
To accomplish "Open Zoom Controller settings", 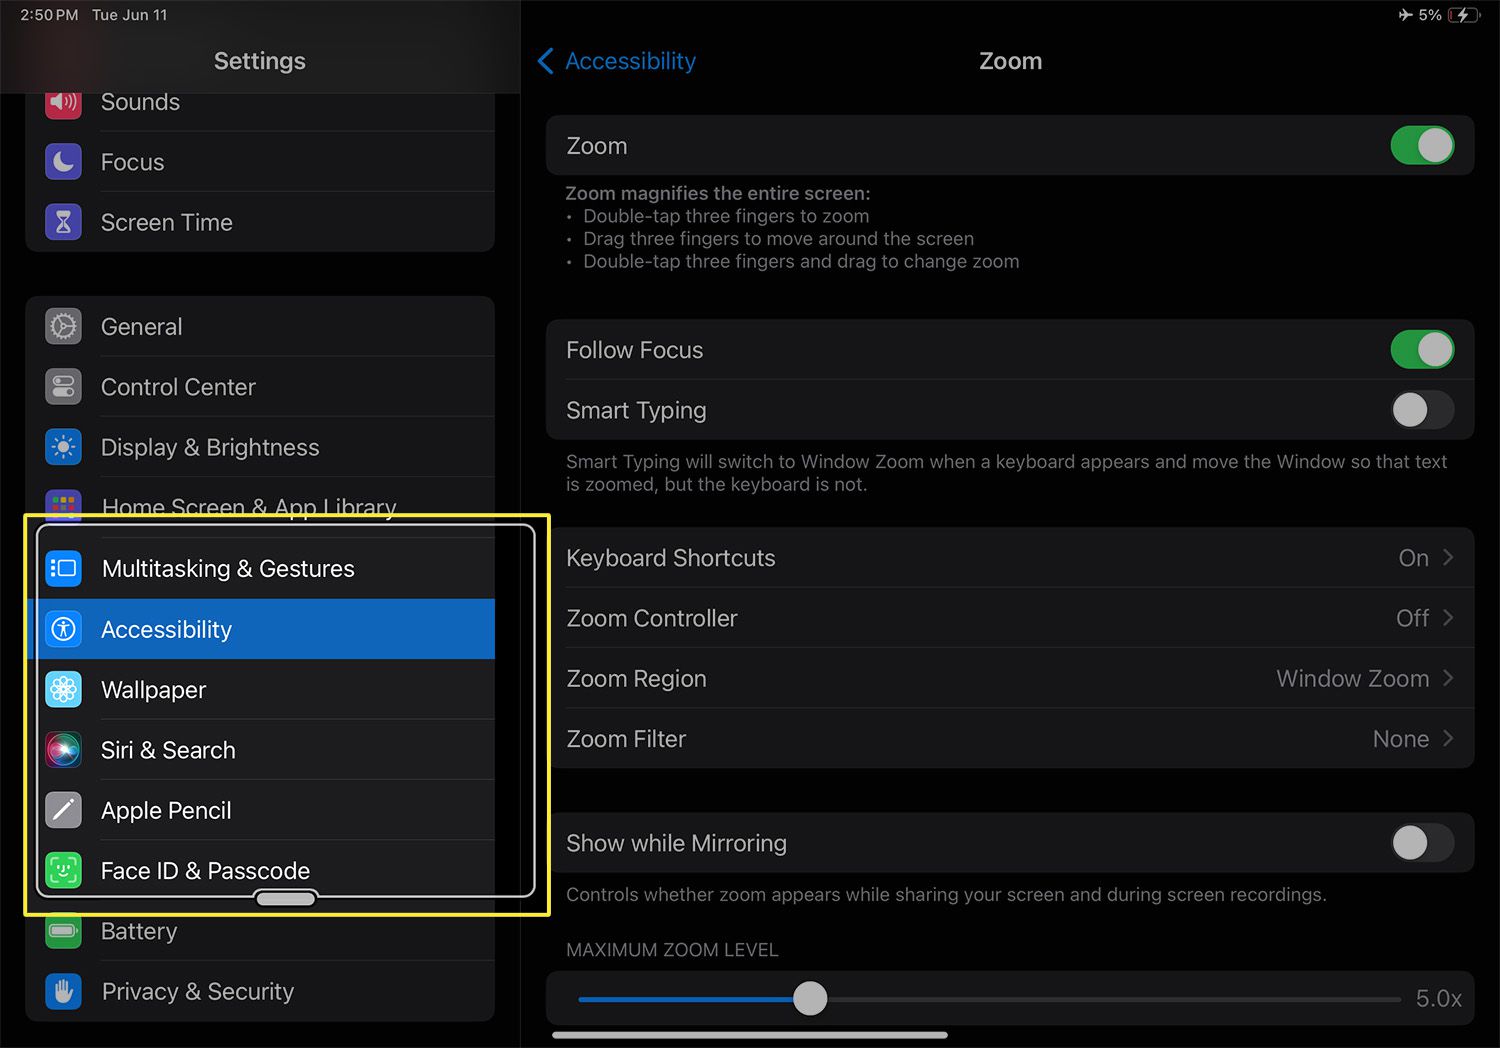I will (1009, 618).
